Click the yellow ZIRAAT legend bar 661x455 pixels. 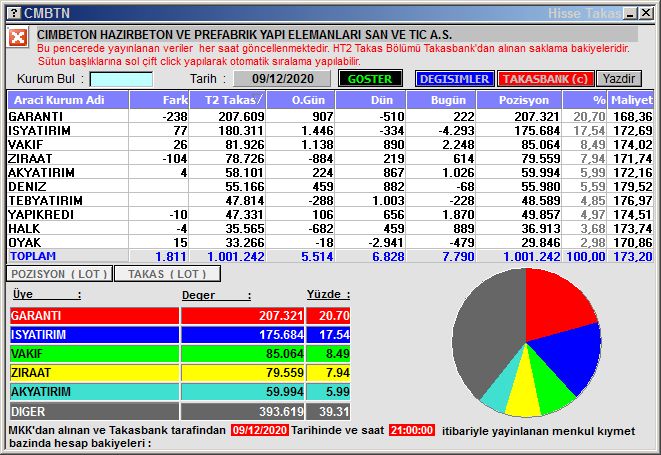94,372
